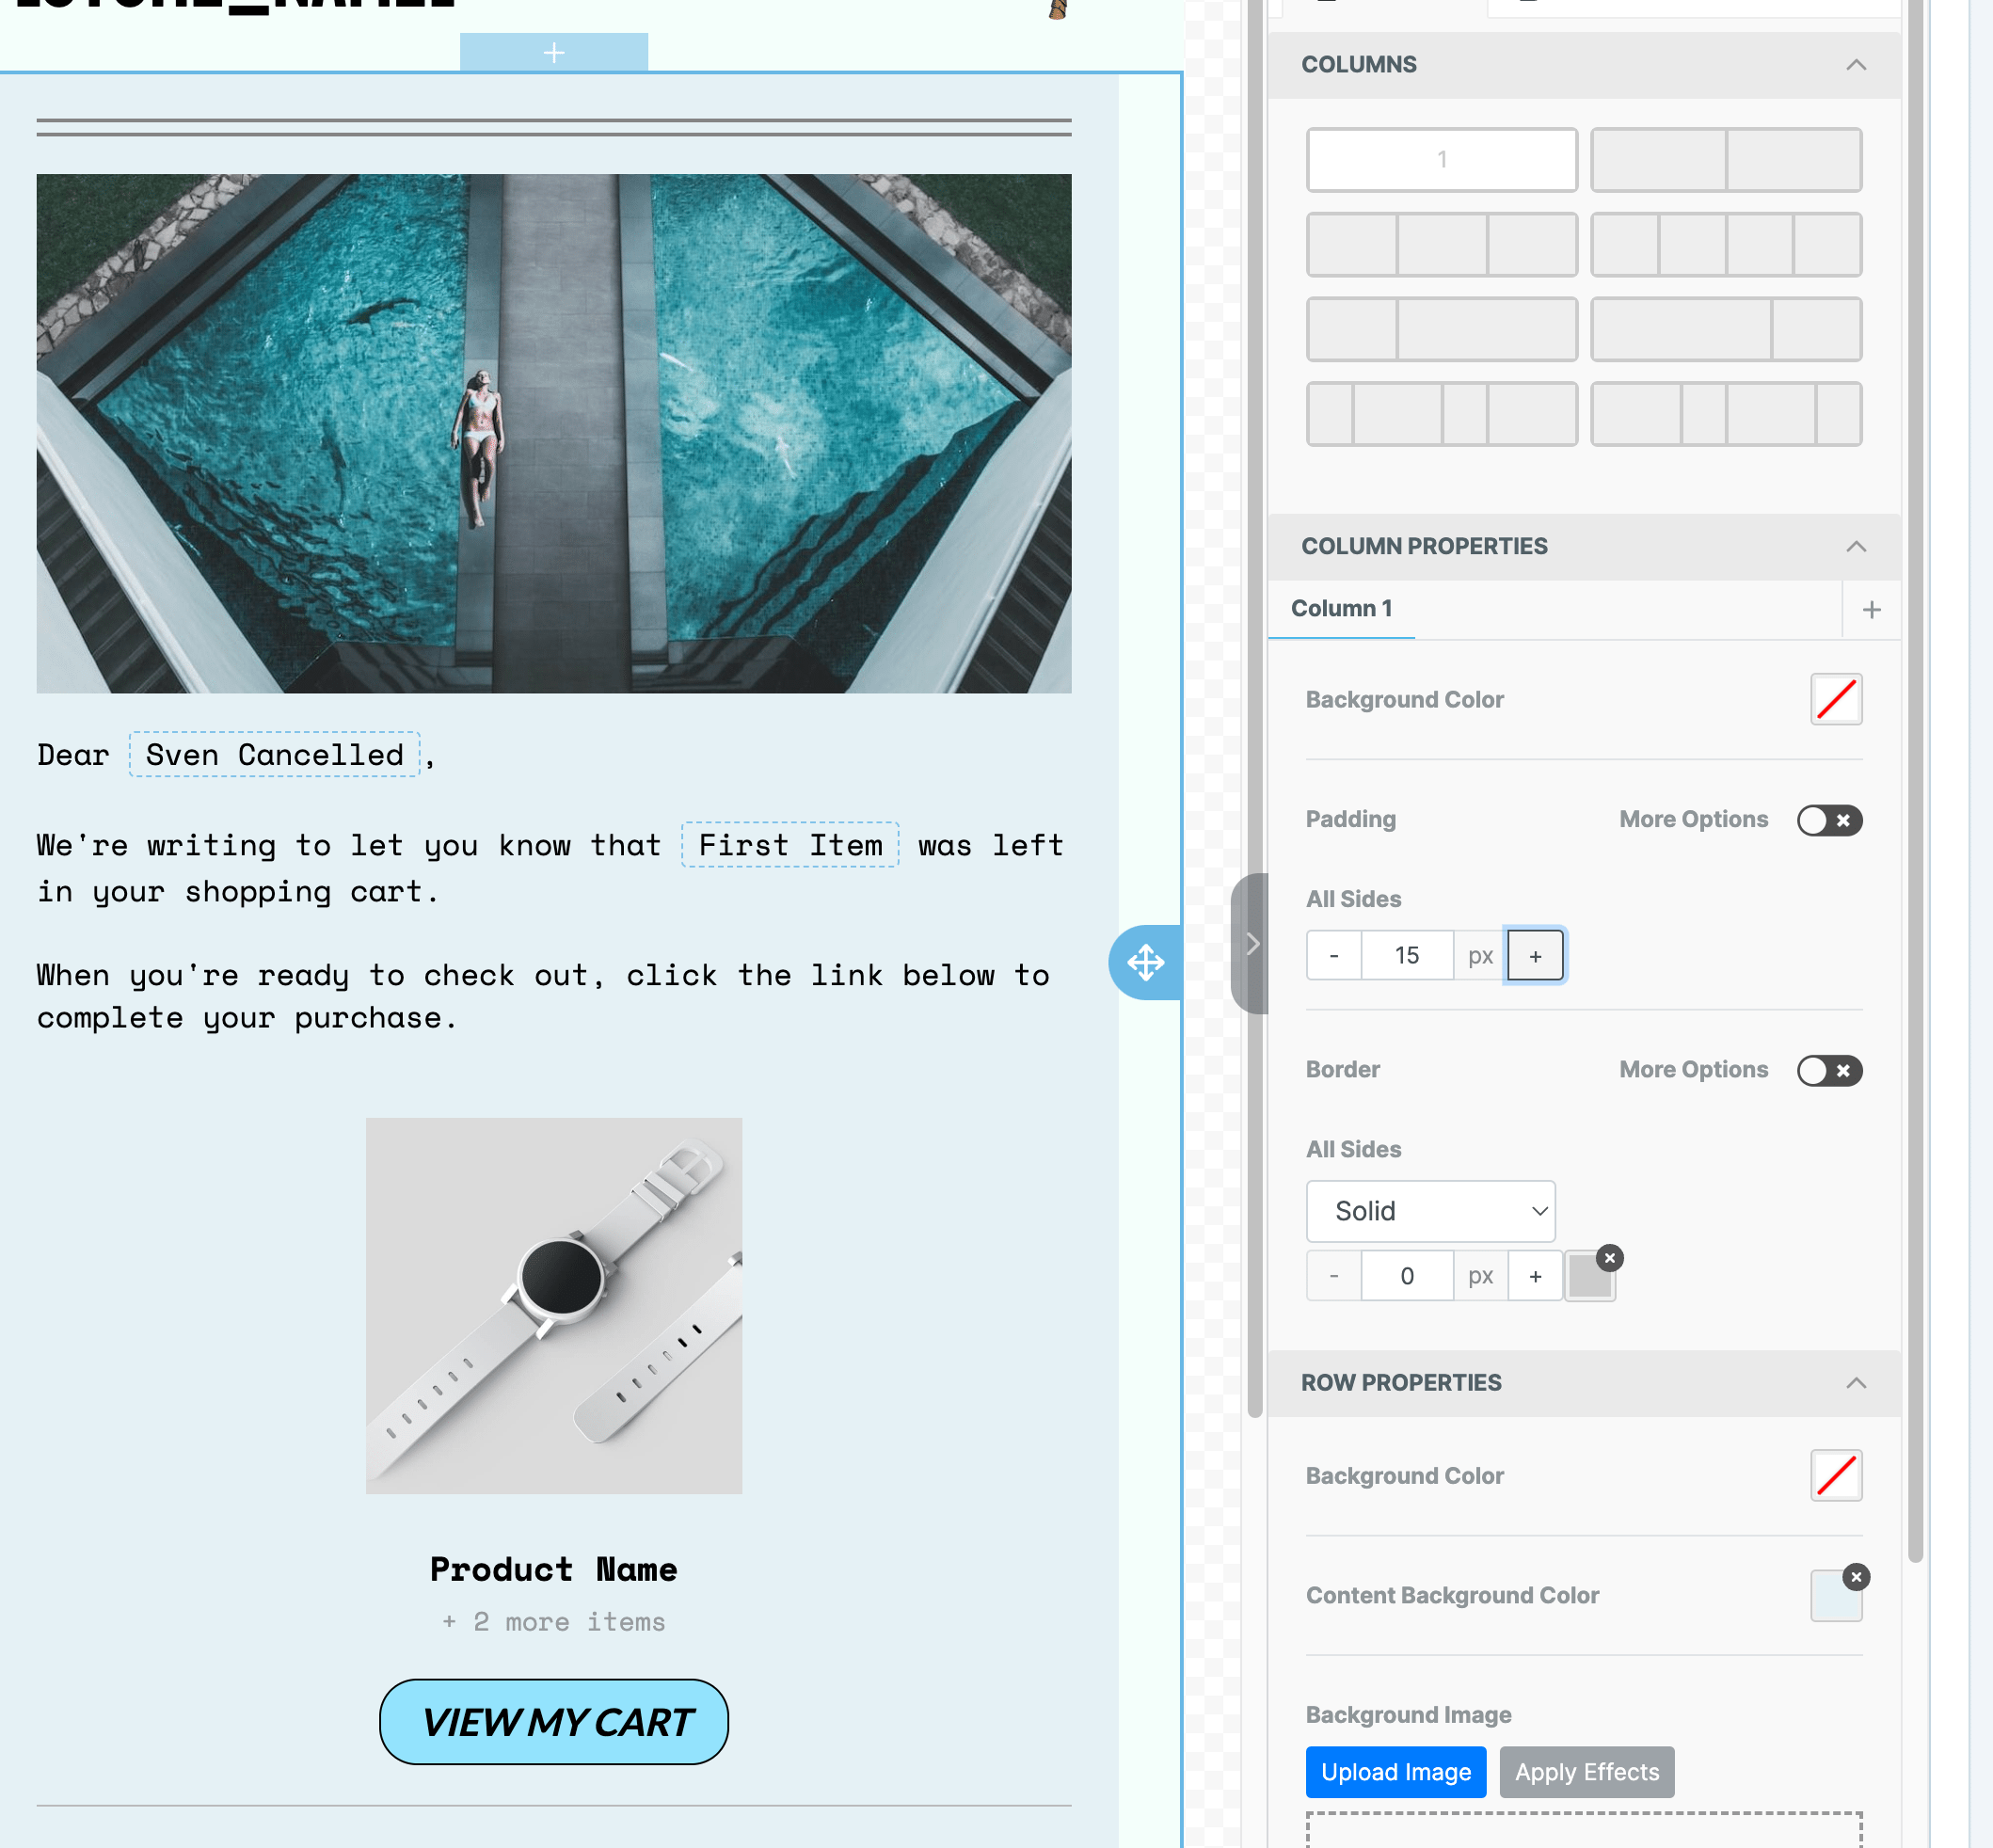The width and height of the screenshot is (1993, 1848).
Task: Select the two equal columns layout
Action: click(x=1725, y=159)
